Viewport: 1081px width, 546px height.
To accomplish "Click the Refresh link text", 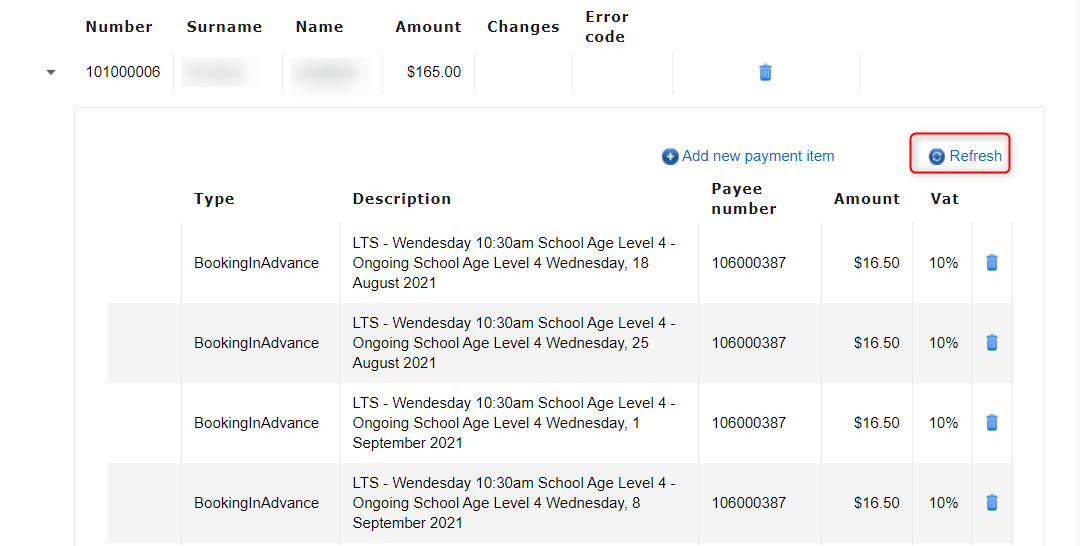I will click(x=975, y=156).
